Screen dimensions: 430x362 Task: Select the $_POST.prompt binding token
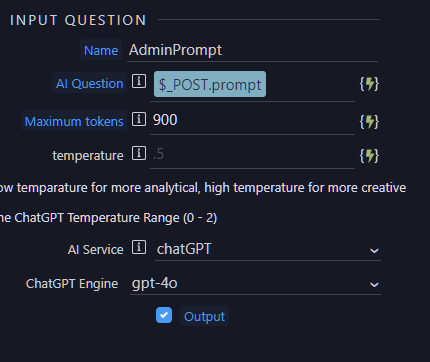pyautogui.click(x=210, y=84)
